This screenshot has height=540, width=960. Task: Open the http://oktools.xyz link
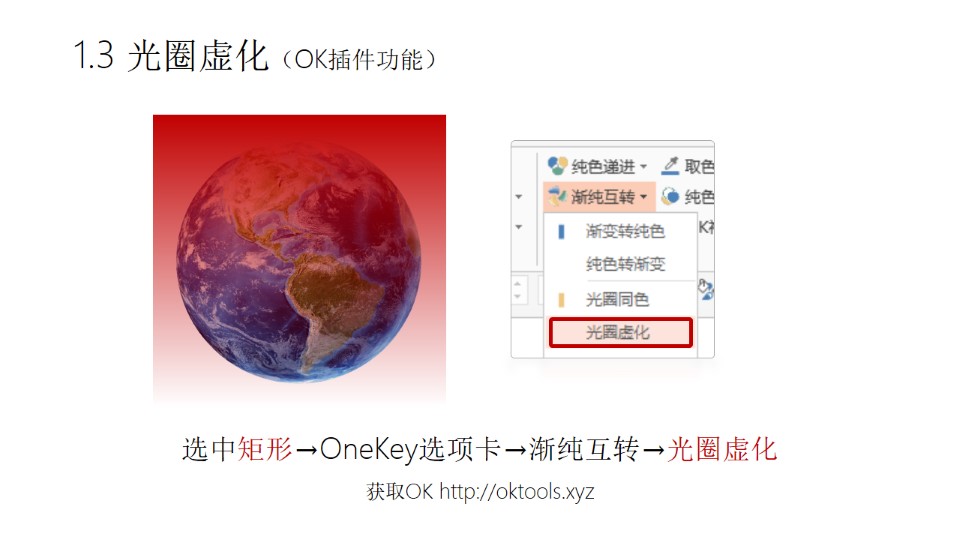[517, 492]
